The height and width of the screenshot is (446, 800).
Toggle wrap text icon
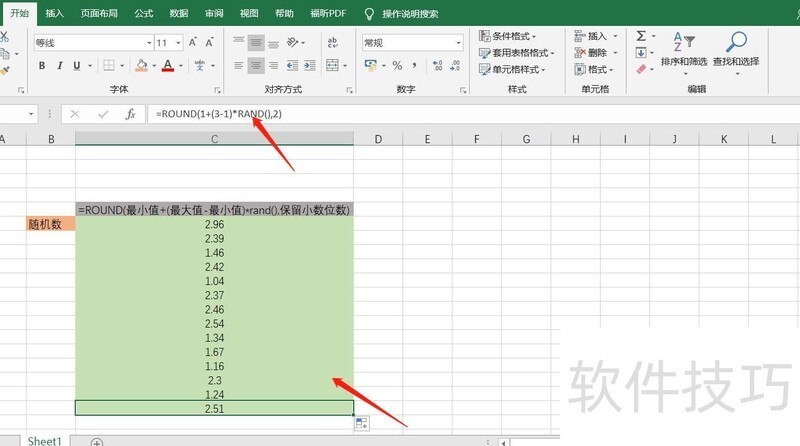click(x=333, y=42)
